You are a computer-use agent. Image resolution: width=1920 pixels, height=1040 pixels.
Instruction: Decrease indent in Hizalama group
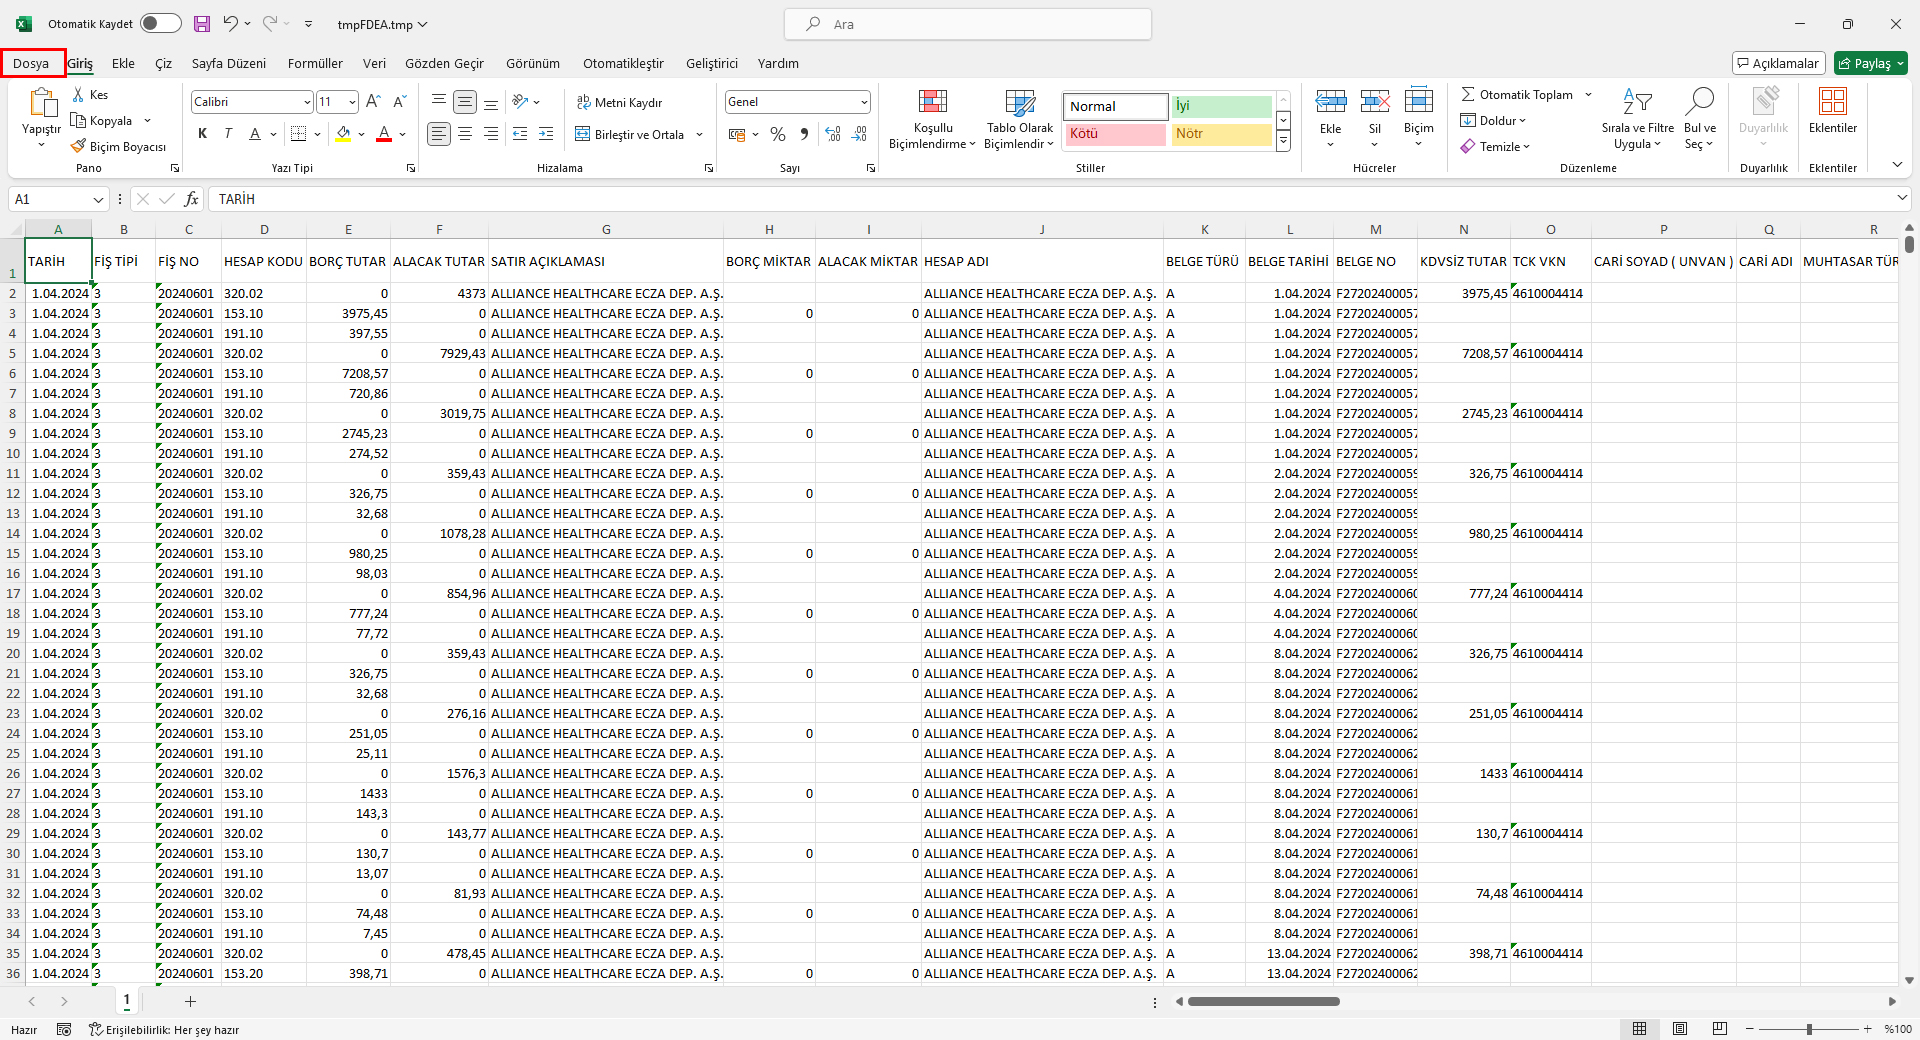pos(520,134)
